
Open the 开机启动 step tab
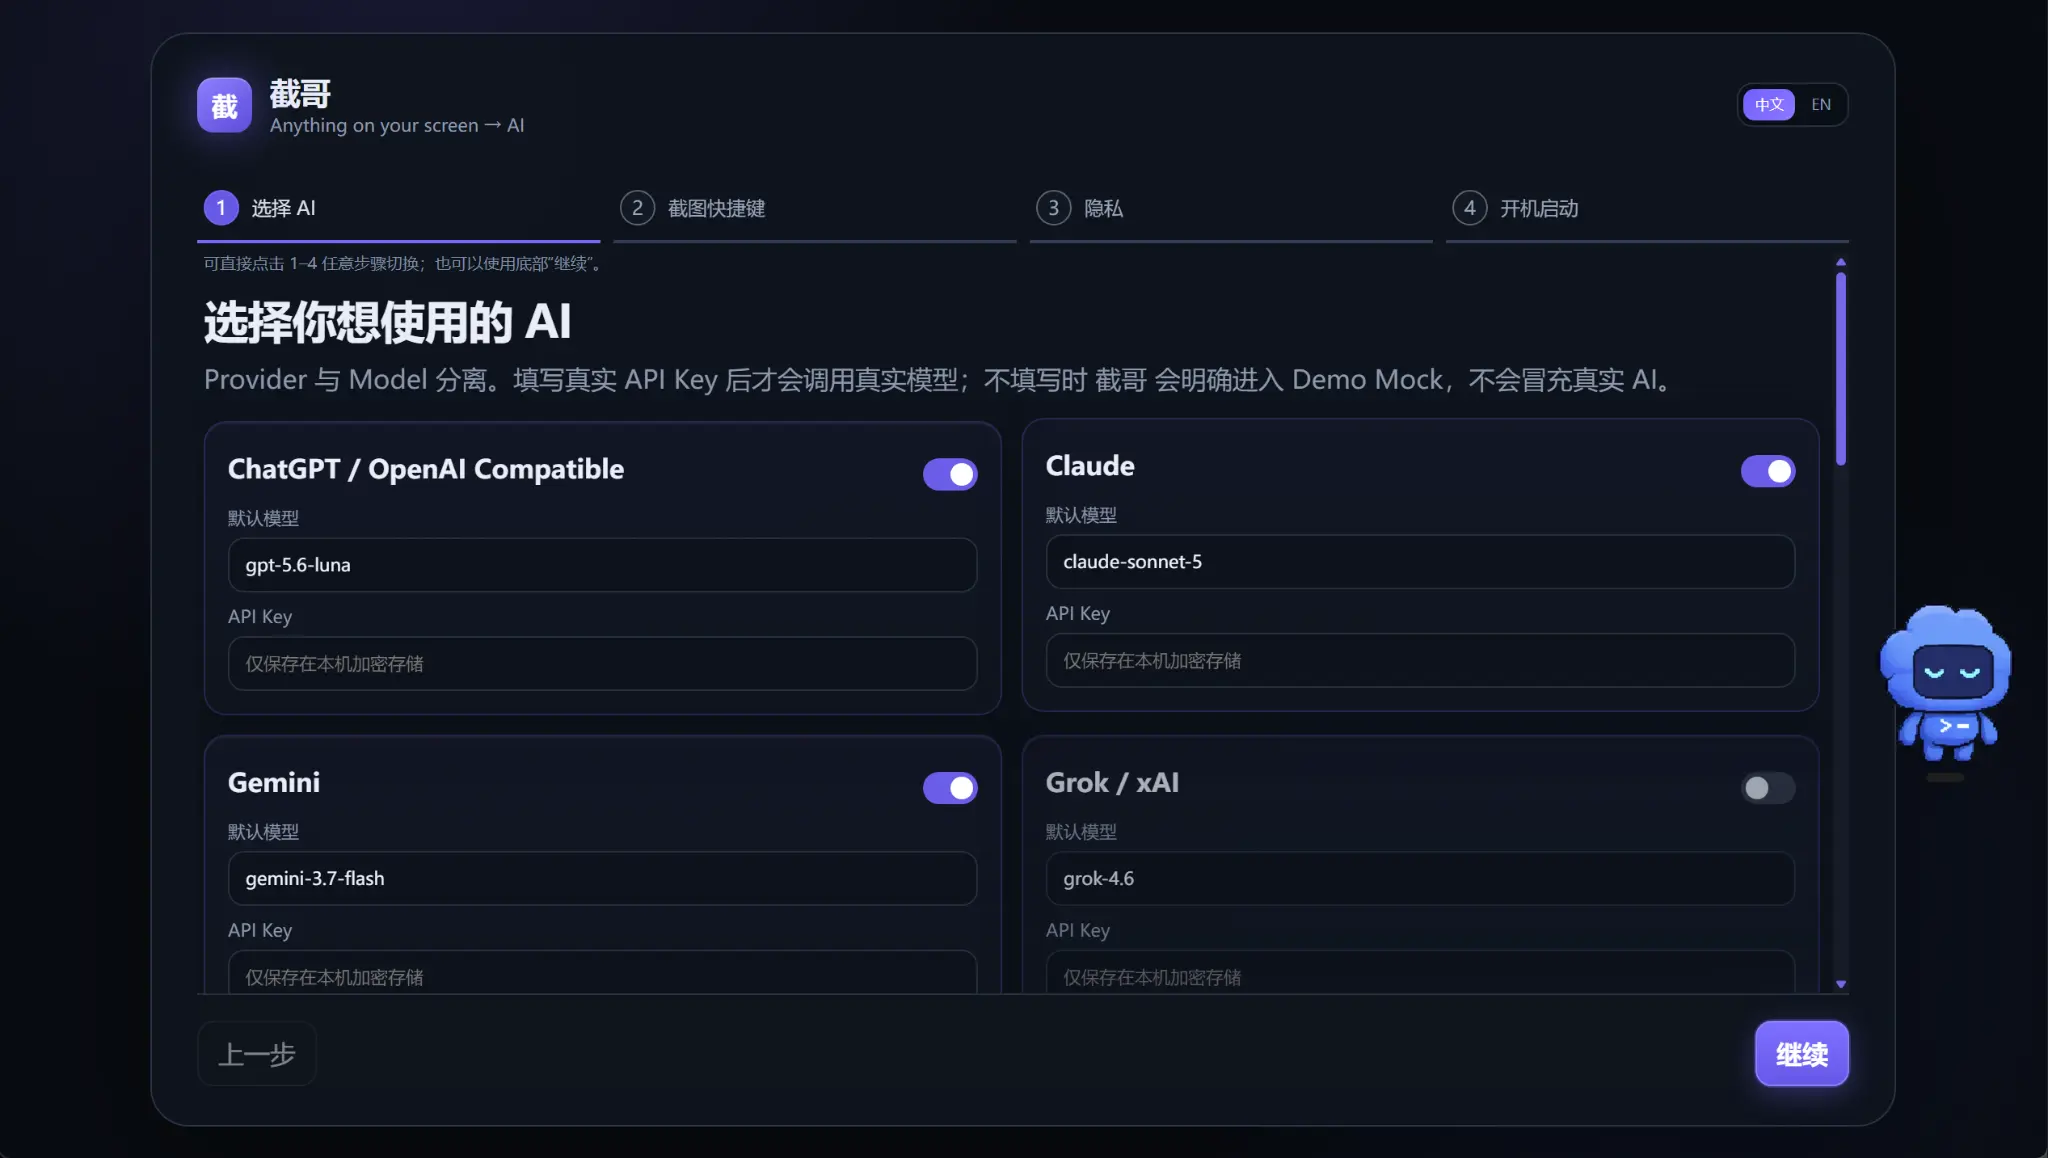1647,209
